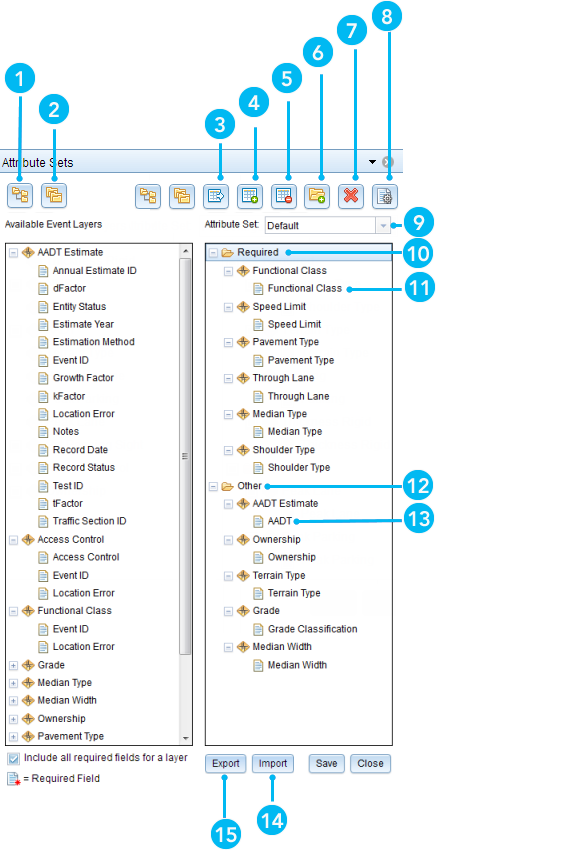The image size is (563, 850).
Task: Toggle Include all required fields checkbox
Action: coord(14,758)
